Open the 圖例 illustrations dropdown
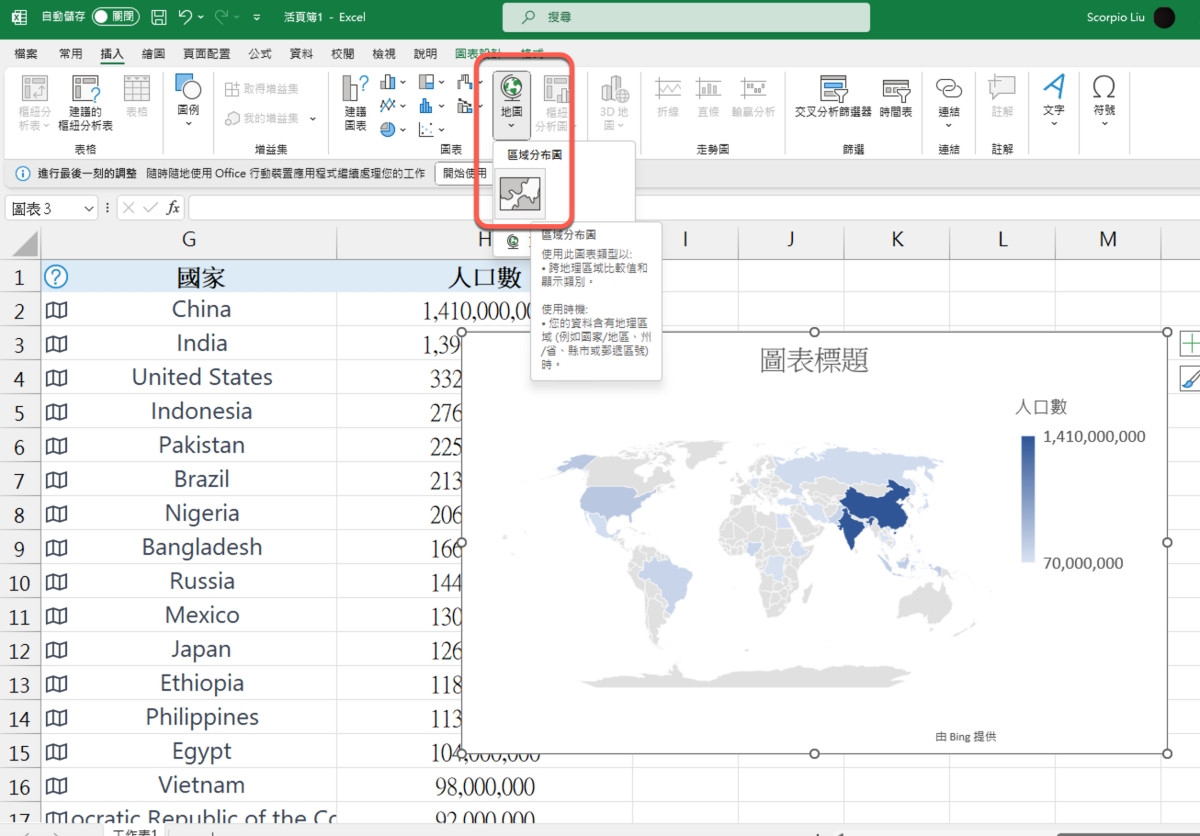Viewport: 1200px width, 836px height. 188,100
